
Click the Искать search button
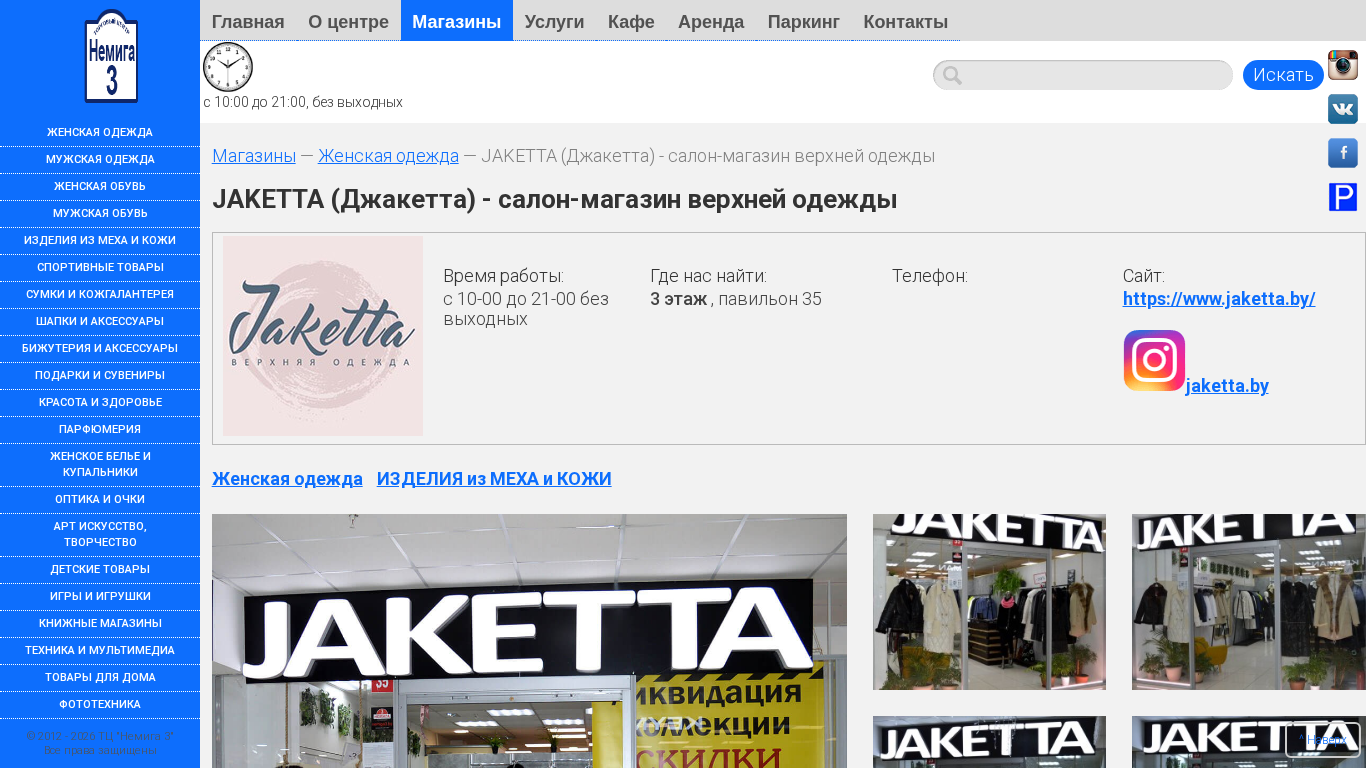click(1283, 75)
